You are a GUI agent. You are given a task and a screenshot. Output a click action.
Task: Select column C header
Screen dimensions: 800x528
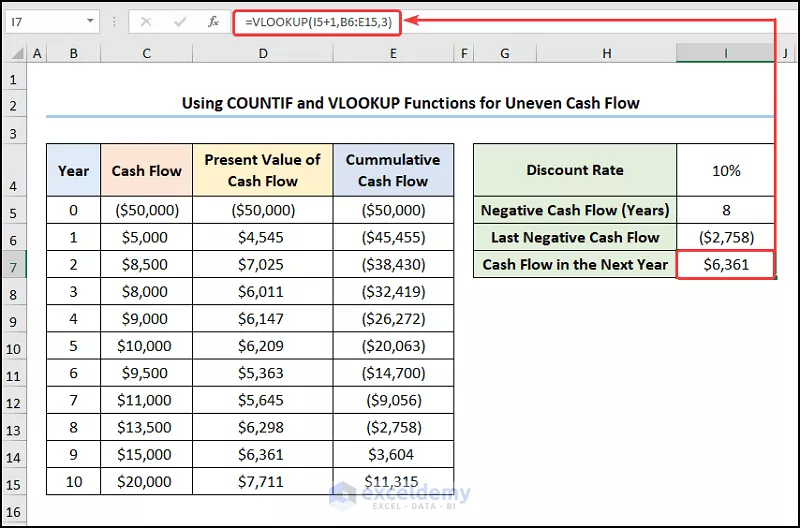146,53
